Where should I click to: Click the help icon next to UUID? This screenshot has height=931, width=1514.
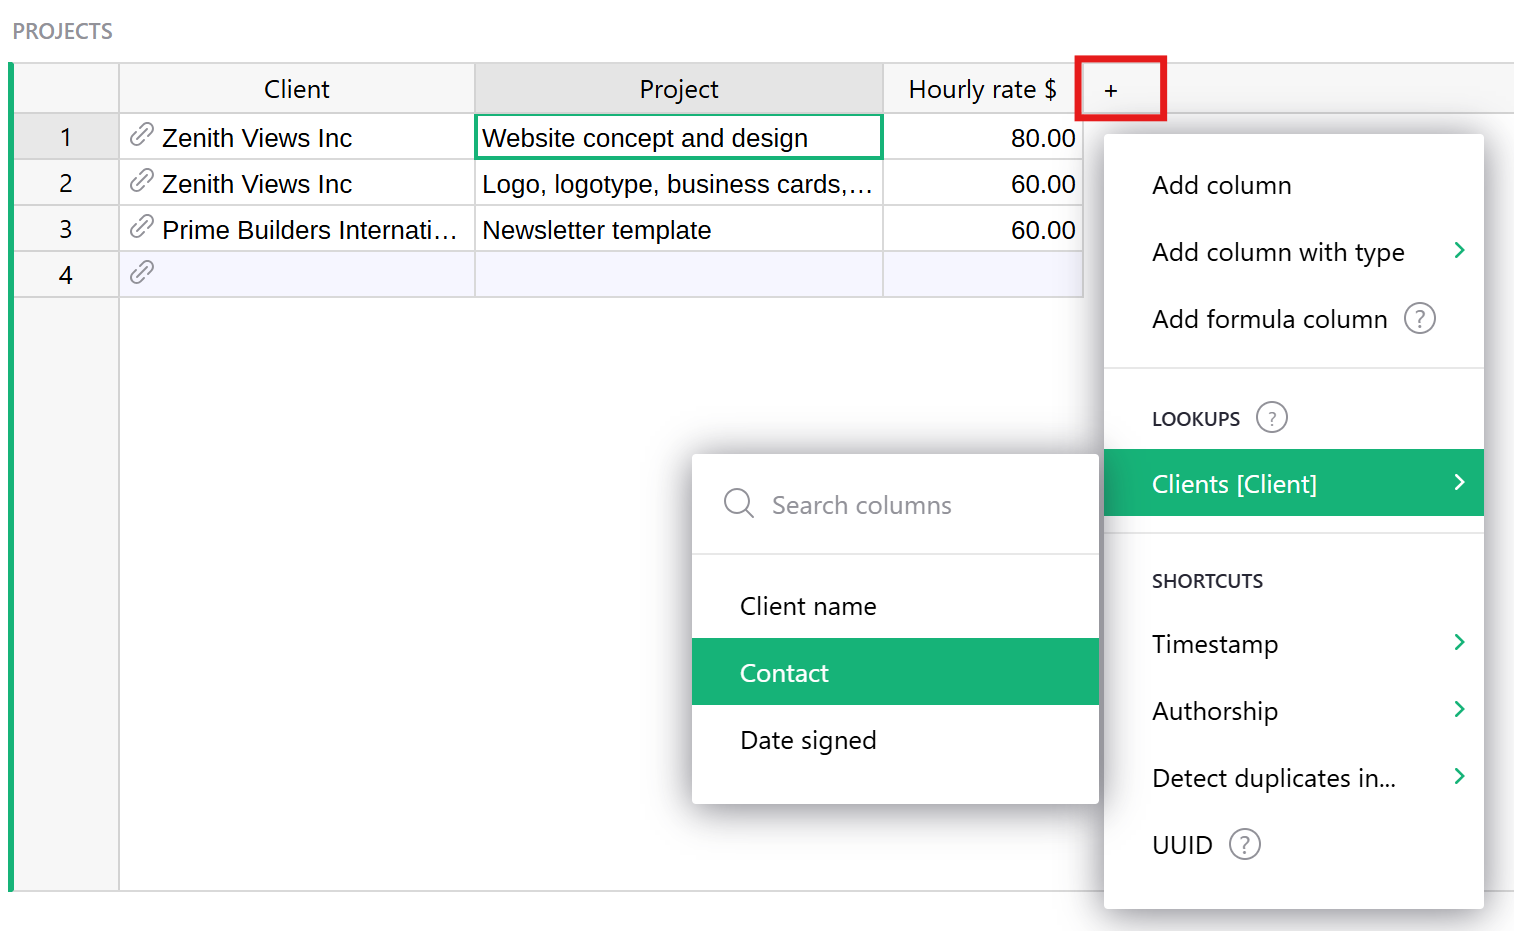pos(1244,845)
